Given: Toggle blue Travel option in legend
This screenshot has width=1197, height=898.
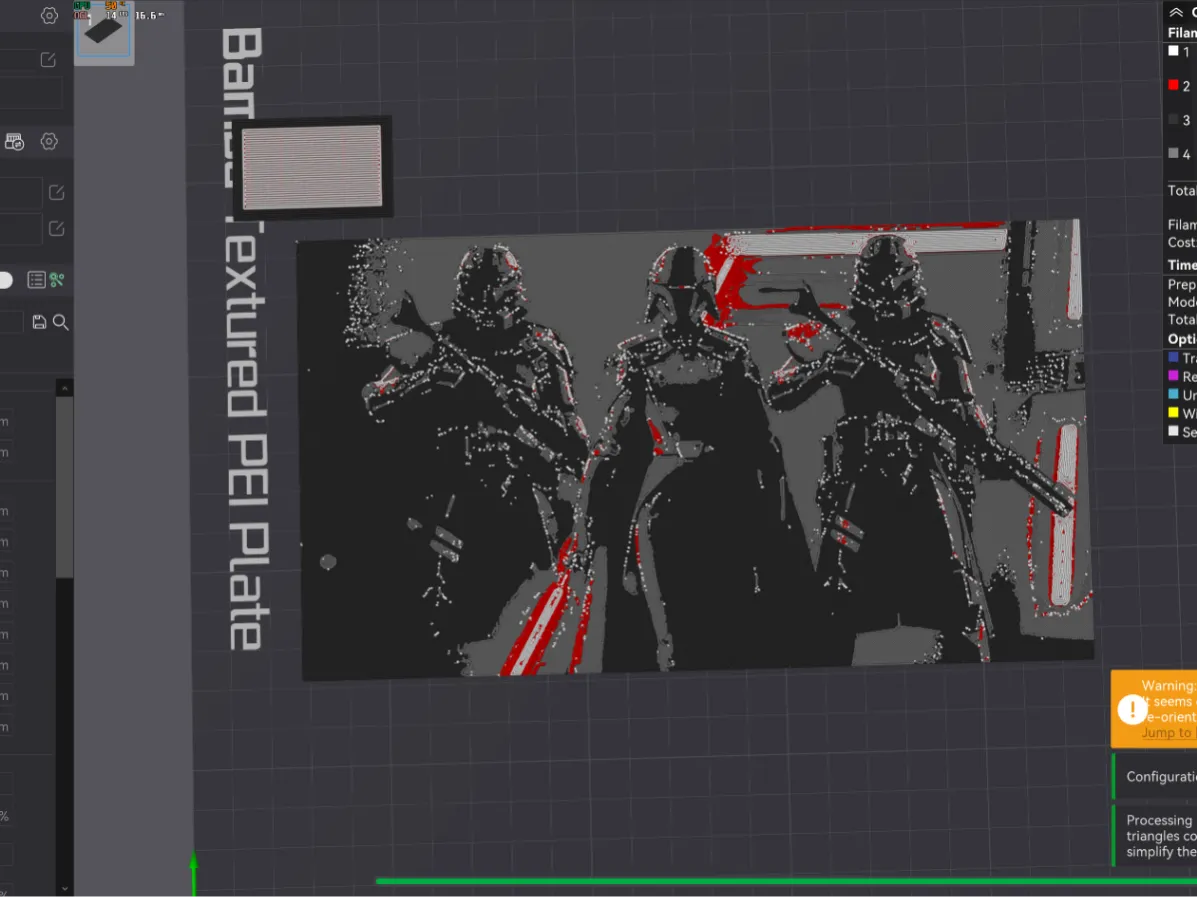Looking at the screenshot, I should point(1173,357).
